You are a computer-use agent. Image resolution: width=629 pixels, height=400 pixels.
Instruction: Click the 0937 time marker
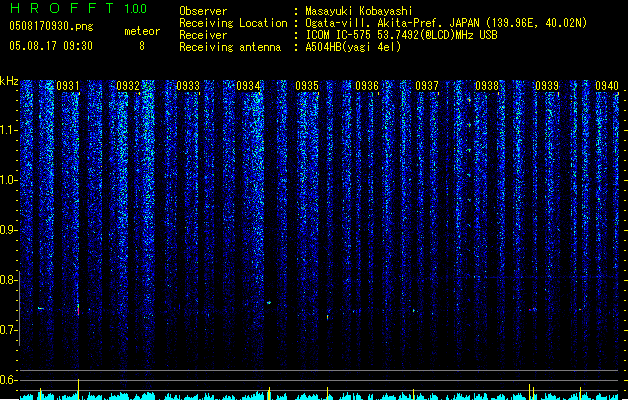(427, 86)
